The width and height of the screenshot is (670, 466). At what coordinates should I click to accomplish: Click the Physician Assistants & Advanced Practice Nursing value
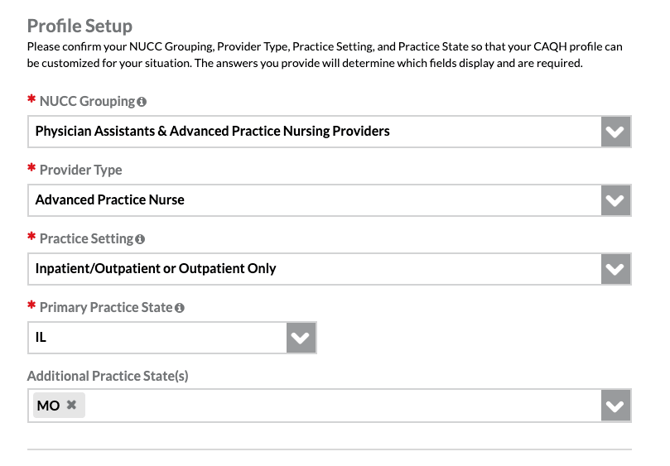(x=212, y=131)
